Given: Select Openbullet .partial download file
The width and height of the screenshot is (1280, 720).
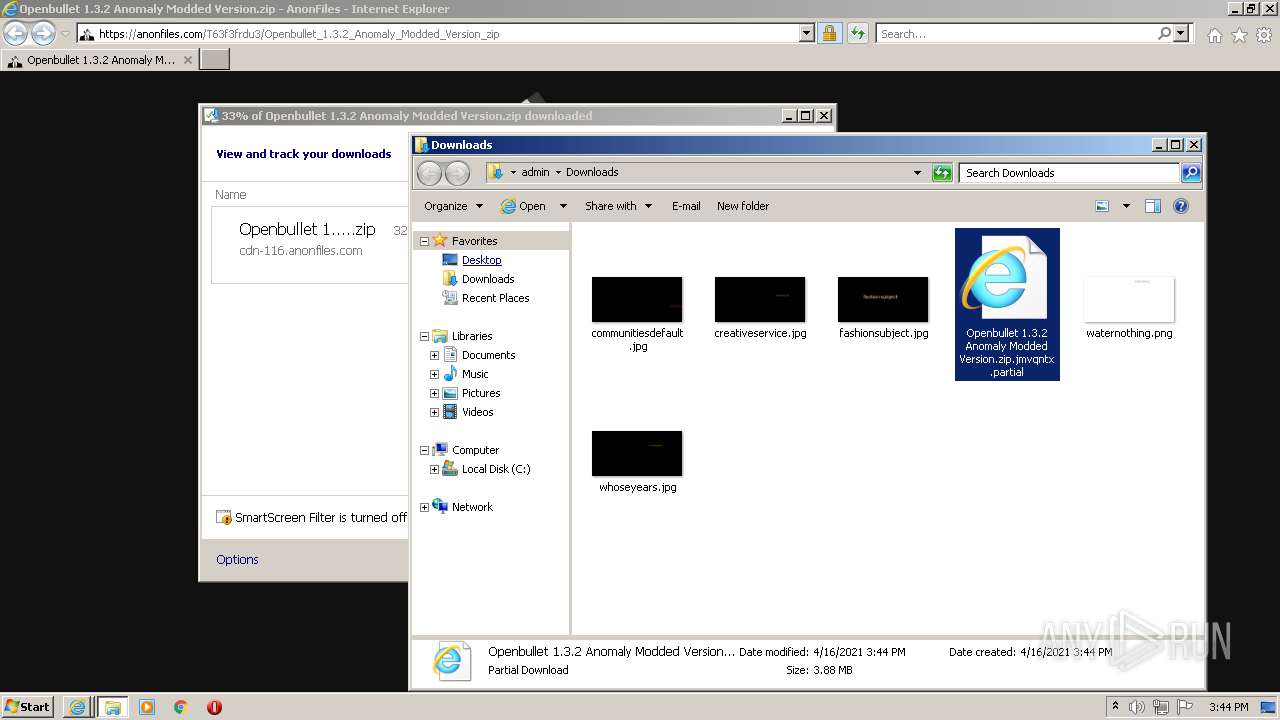Looking at the screenshot, I should (1007, 304).
